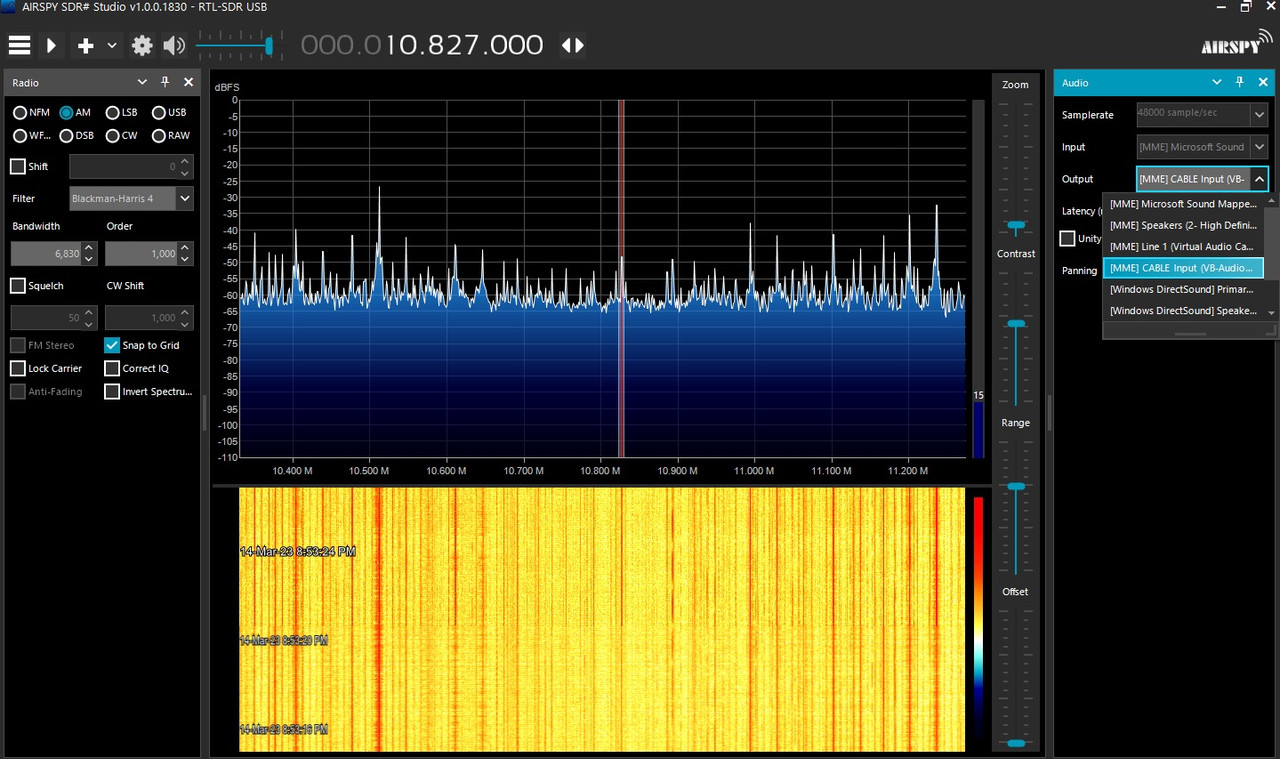Decrease the Order with the down stepper

186,260
